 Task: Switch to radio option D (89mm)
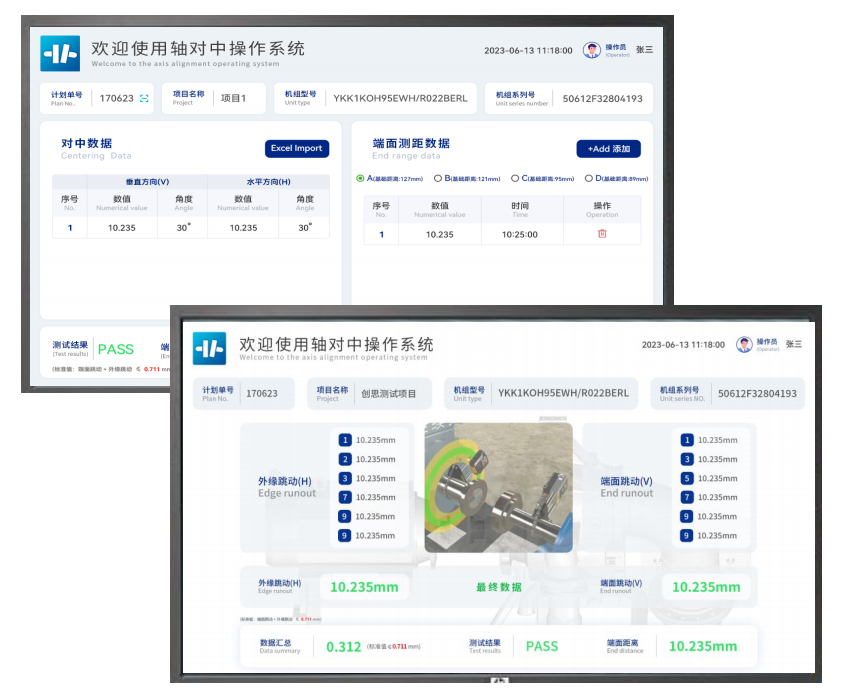(x=588, y=178)
